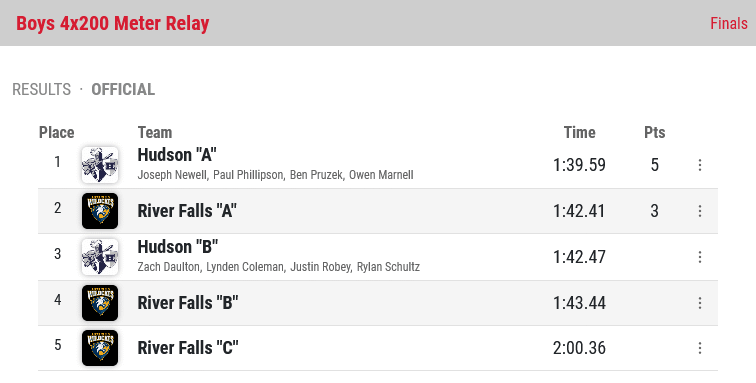Open more options for River Falls "B"
Image resolution: width=756 pixels, height=383 pixels.
(x=700, y=303)
